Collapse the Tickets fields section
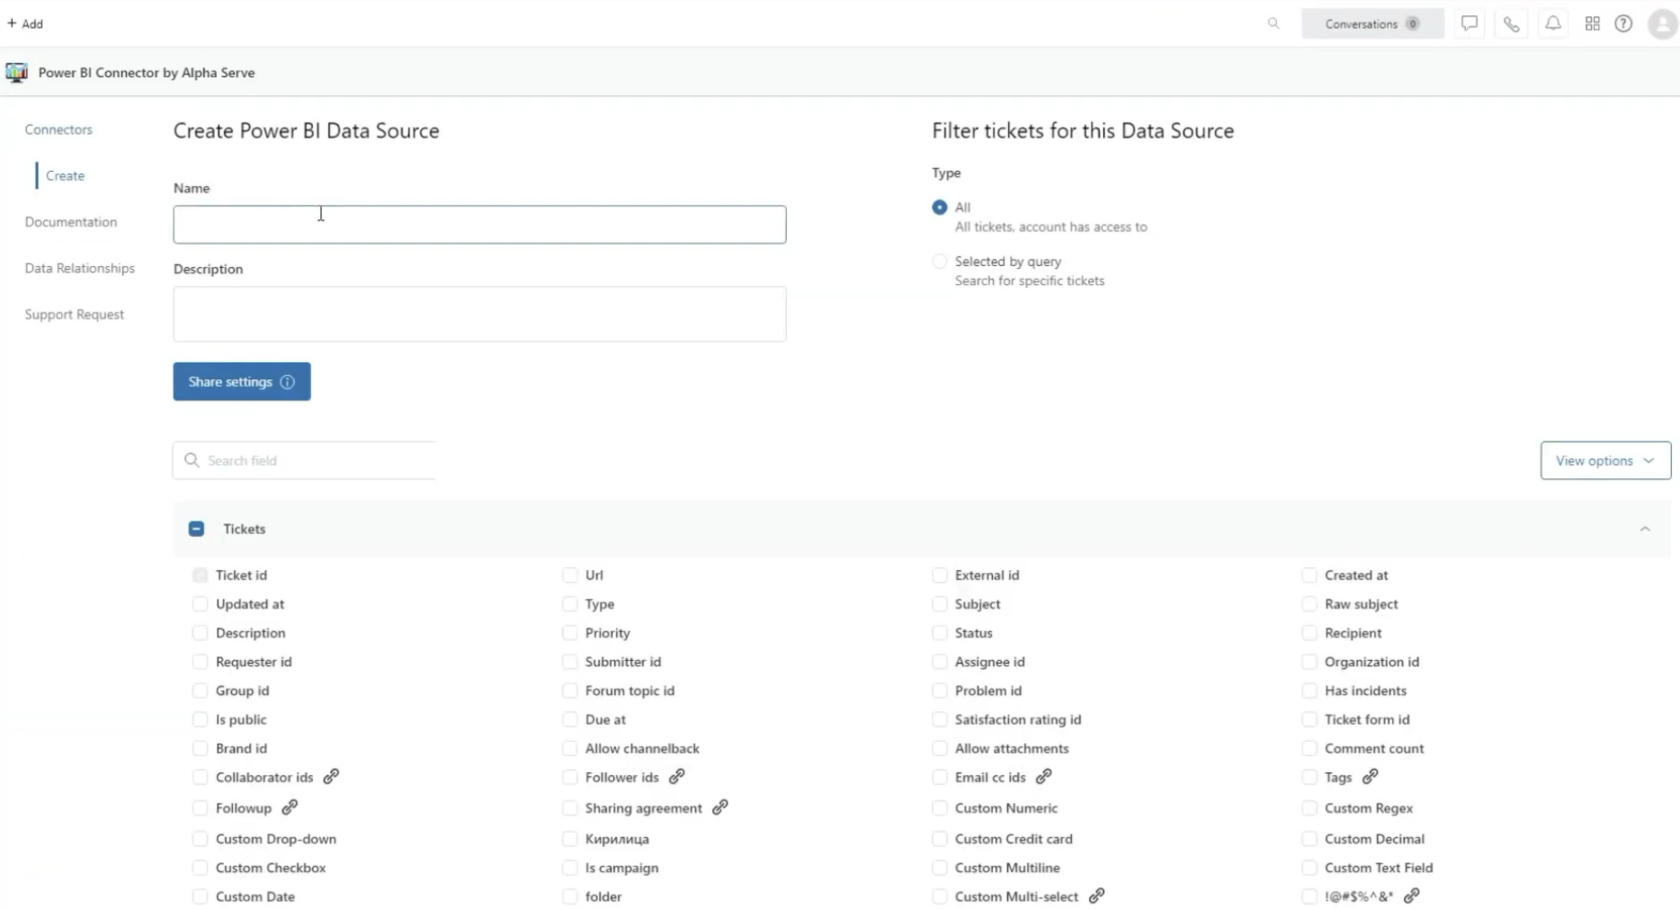This screenshot has height=909, width=1680. (x=1645, y=528)
